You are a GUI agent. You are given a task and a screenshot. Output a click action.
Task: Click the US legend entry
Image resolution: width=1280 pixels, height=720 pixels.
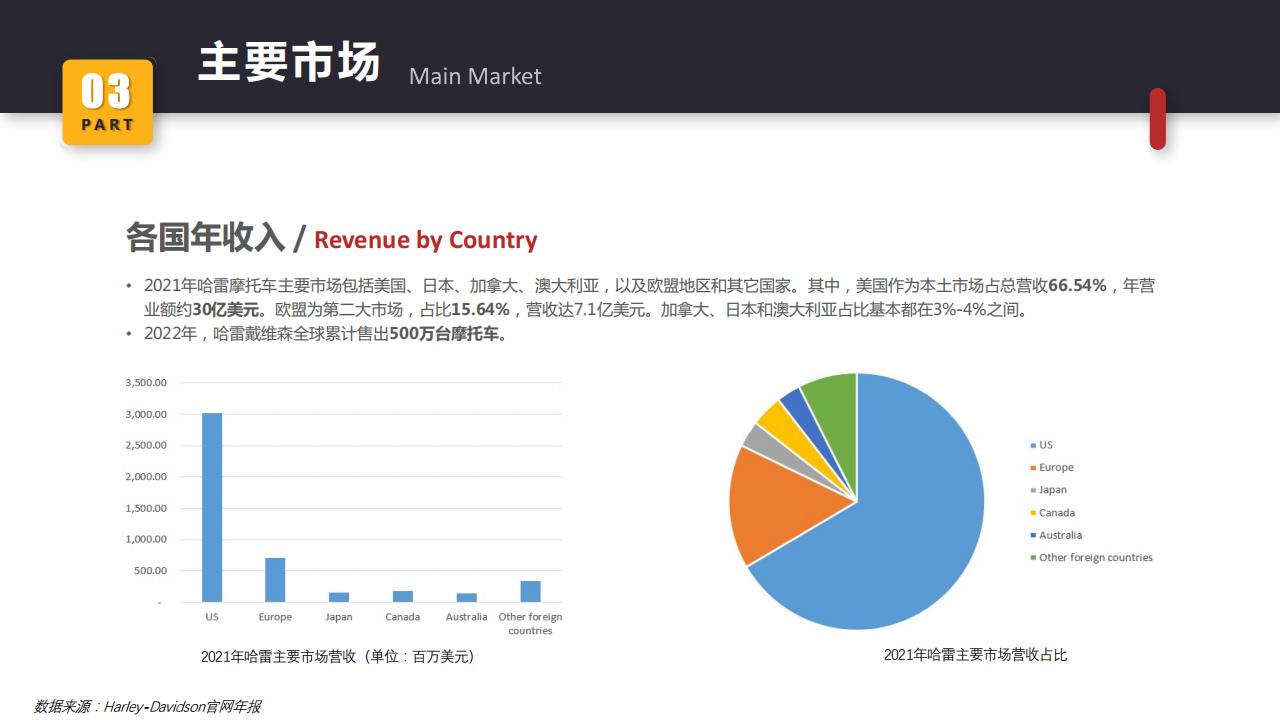(1041, 445)
